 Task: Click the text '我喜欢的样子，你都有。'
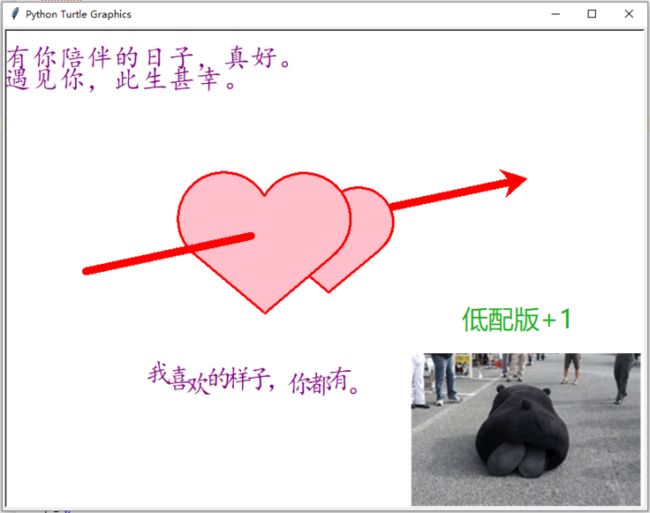click(x=253, y=378)
